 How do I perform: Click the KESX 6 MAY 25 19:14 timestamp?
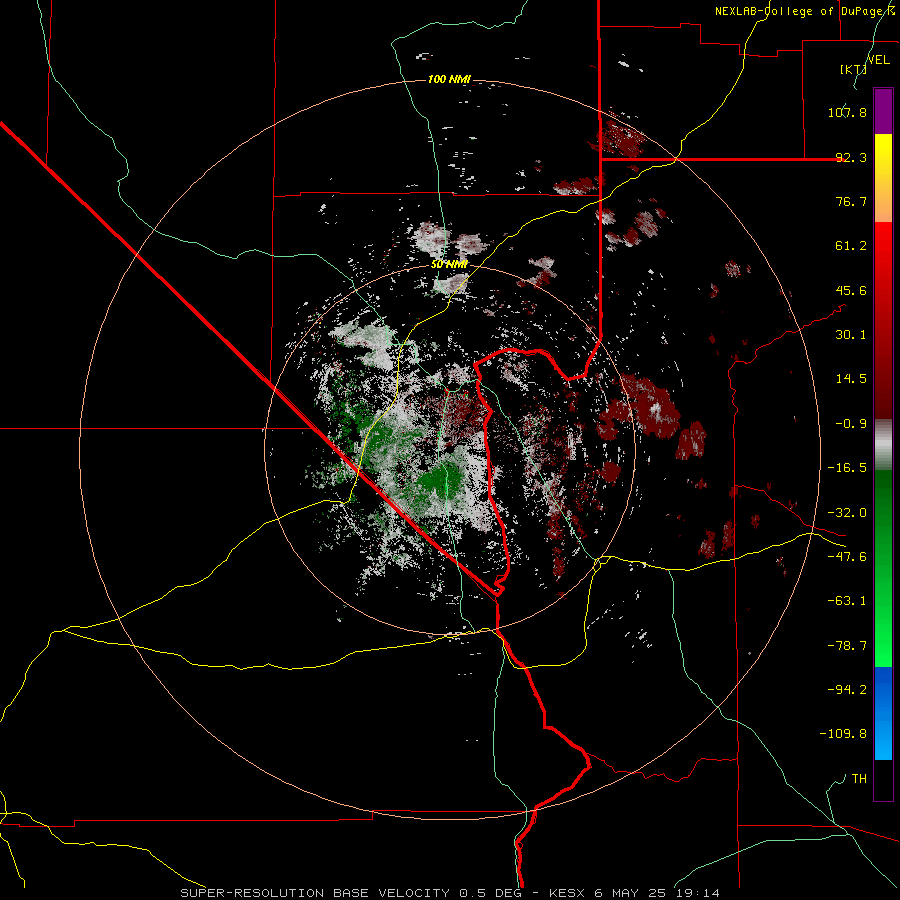[634, 893]
